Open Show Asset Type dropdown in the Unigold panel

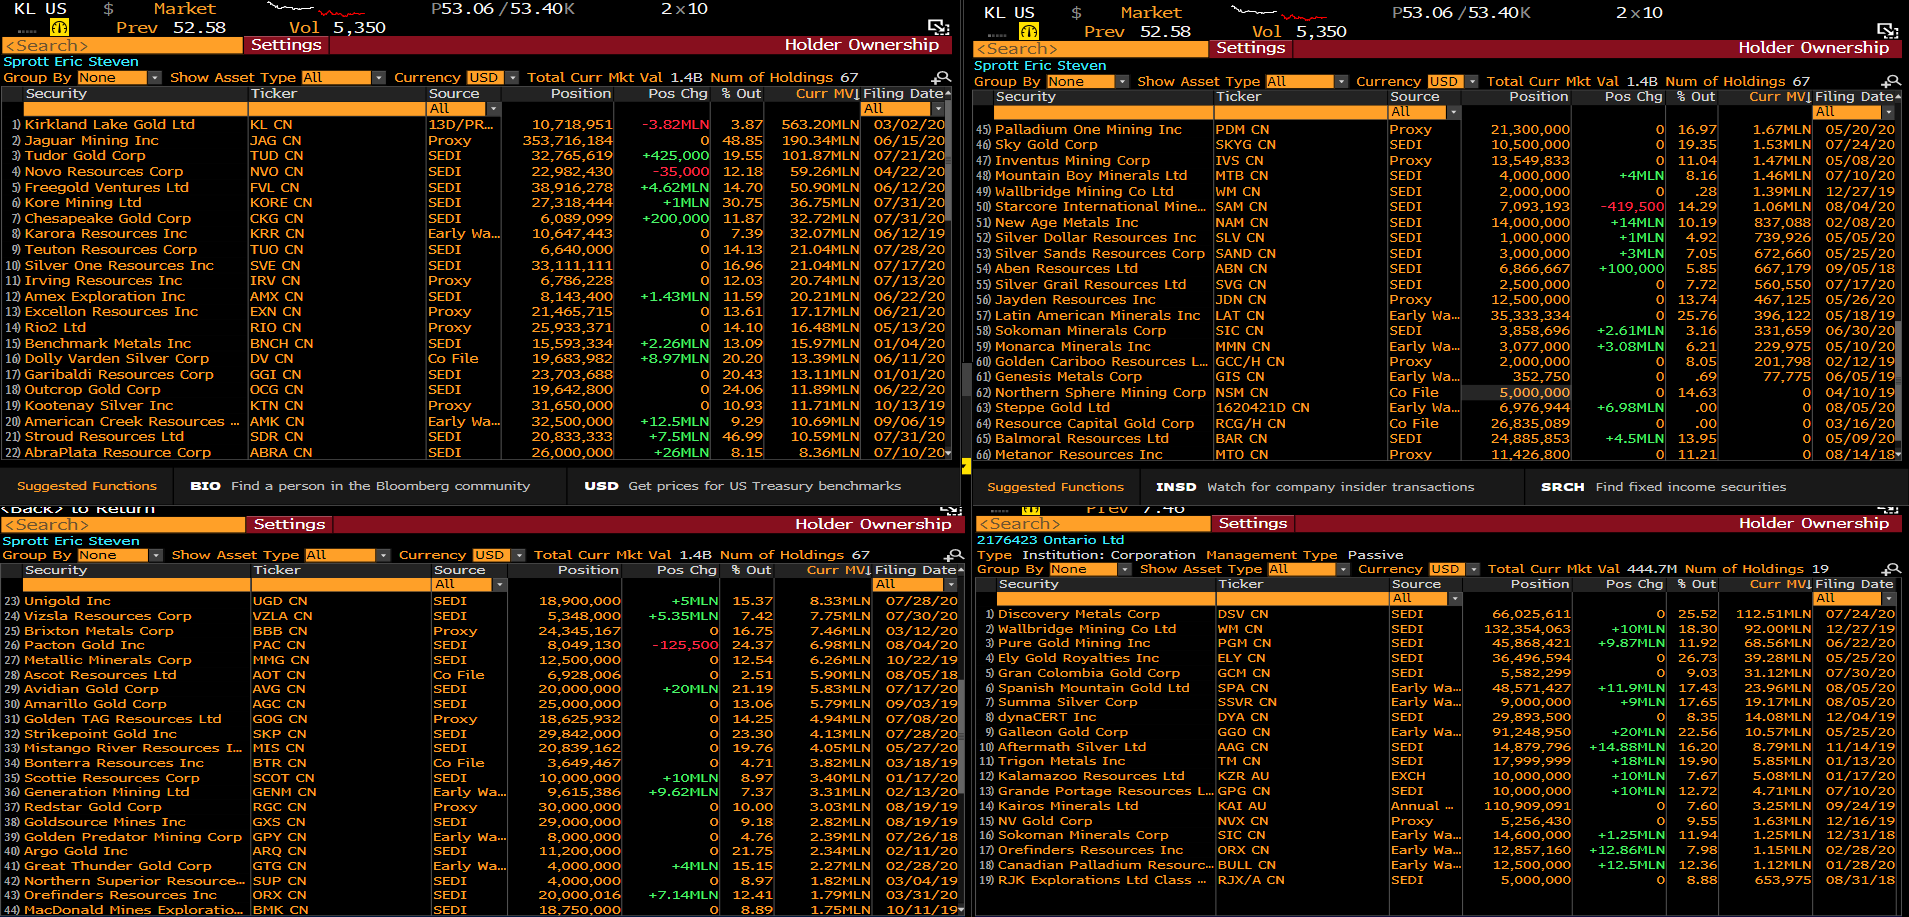[x=347, y=555]
